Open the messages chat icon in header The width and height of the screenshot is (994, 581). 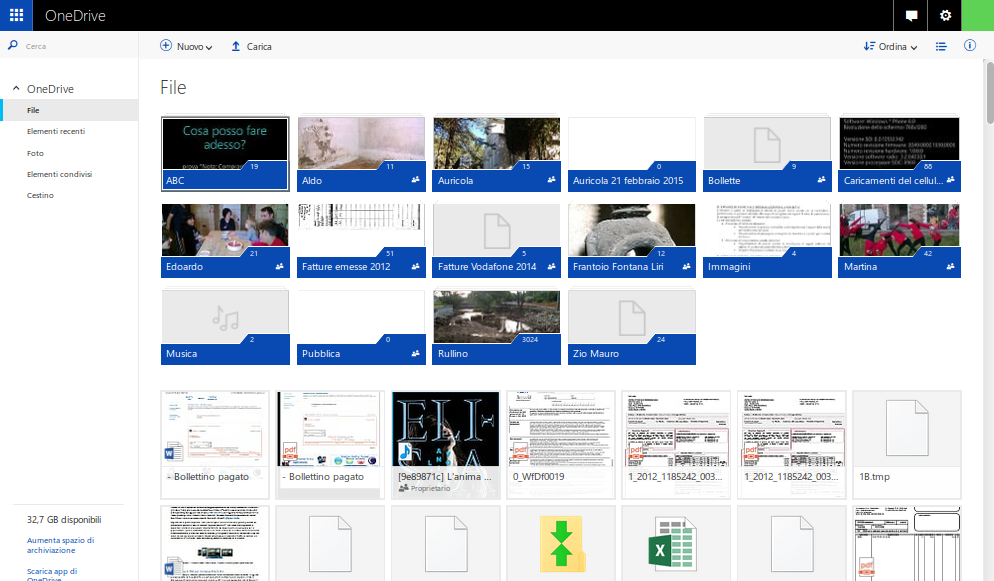tap(911, 15)
